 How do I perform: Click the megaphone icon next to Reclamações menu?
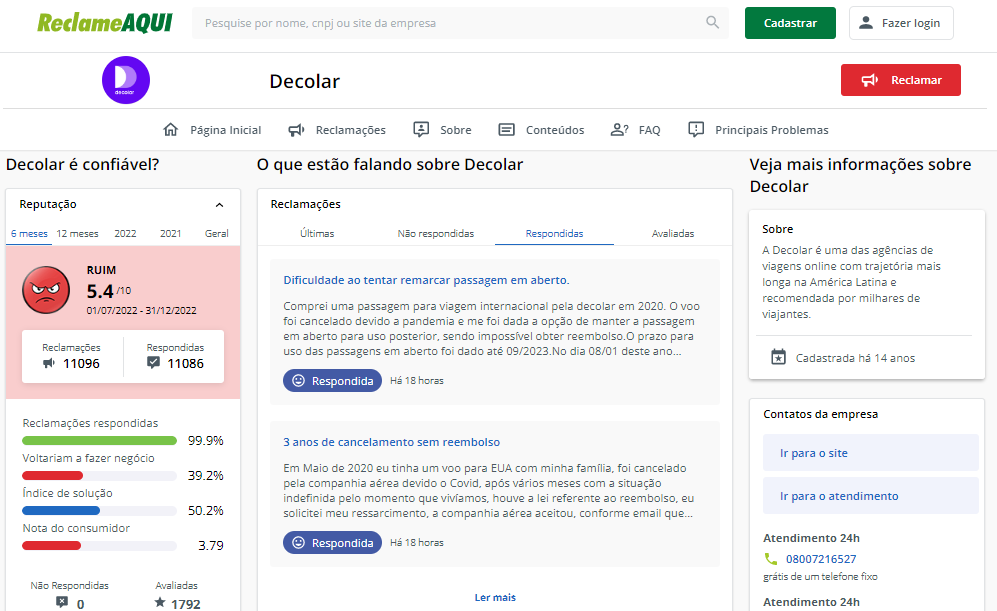(x=296, y=130)
